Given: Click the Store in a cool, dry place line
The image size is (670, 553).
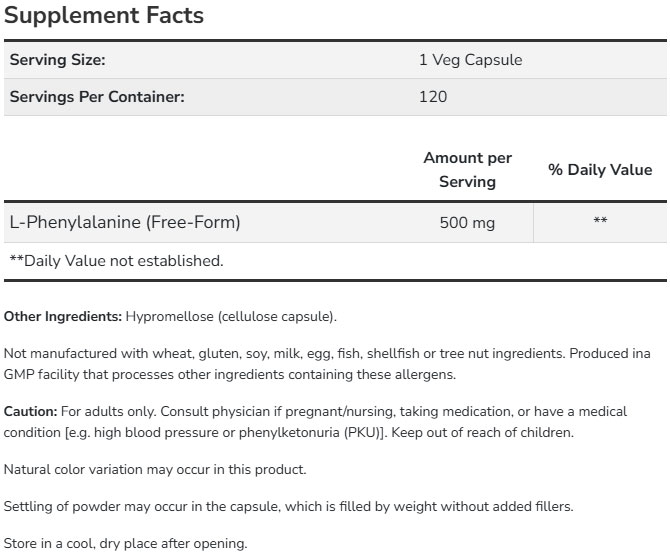Looking at the screenshot, I should pyautogui.click(x=126, y=543).
